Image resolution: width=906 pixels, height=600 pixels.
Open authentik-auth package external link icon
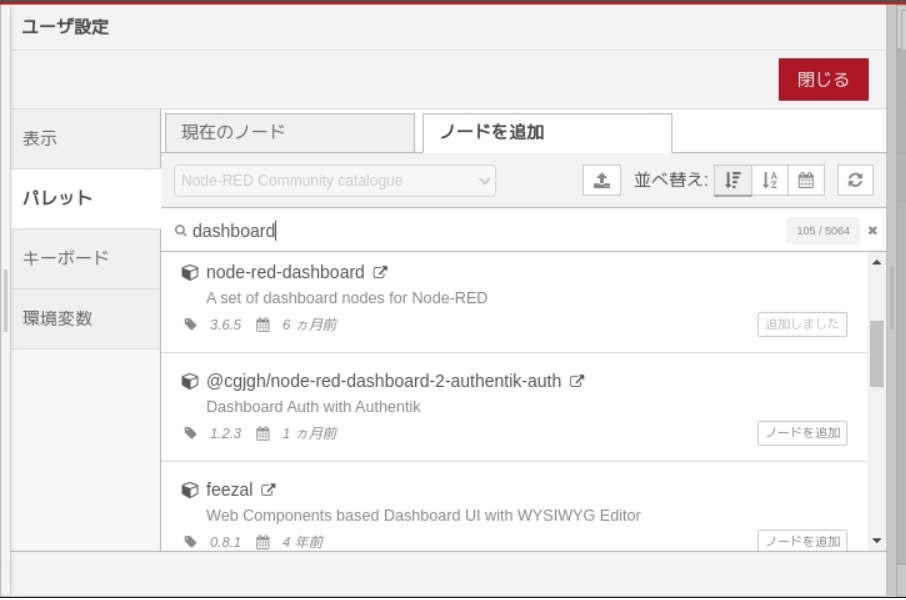[x=577, y=381]
